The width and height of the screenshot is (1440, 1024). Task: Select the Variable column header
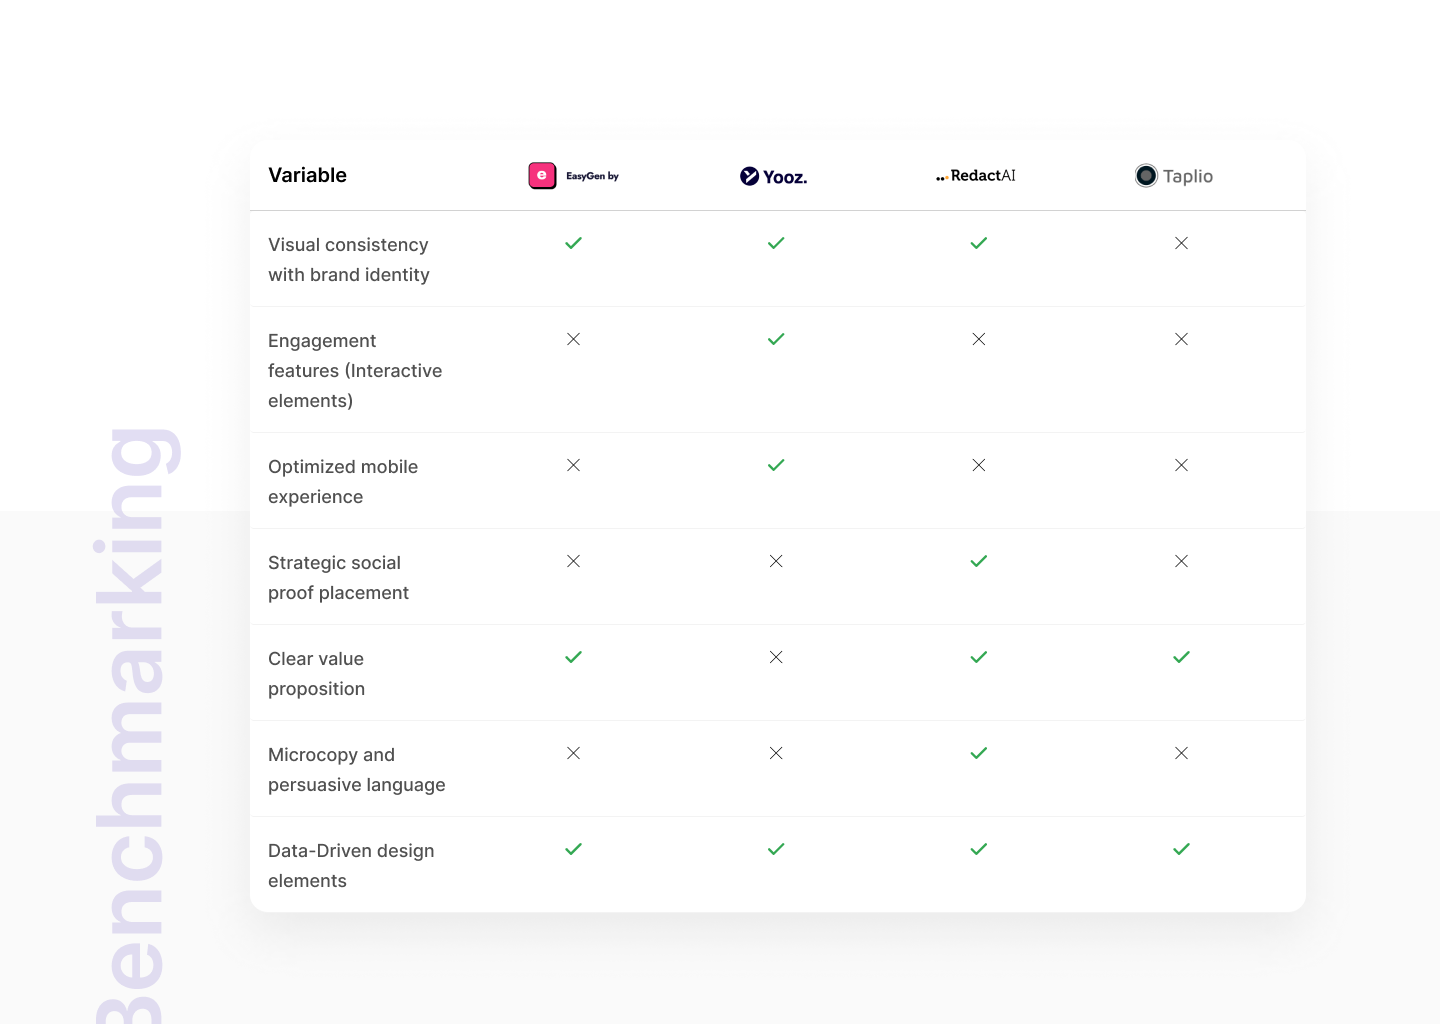point(307,175)
